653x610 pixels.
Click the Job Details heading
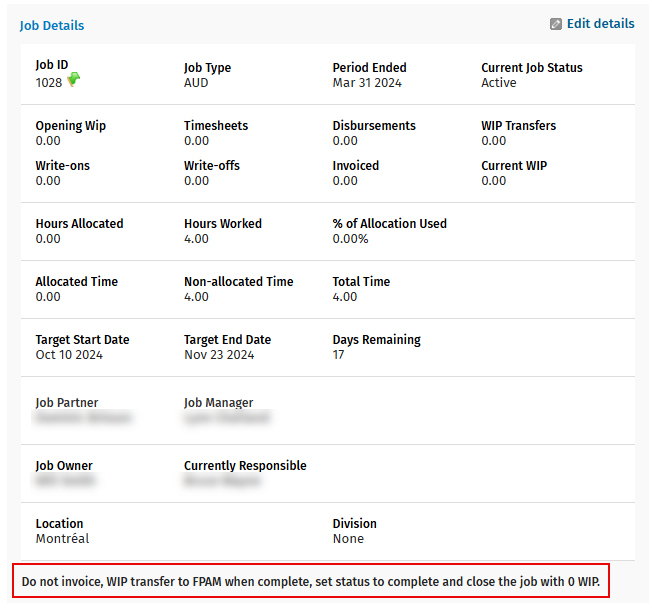(52, 26)
